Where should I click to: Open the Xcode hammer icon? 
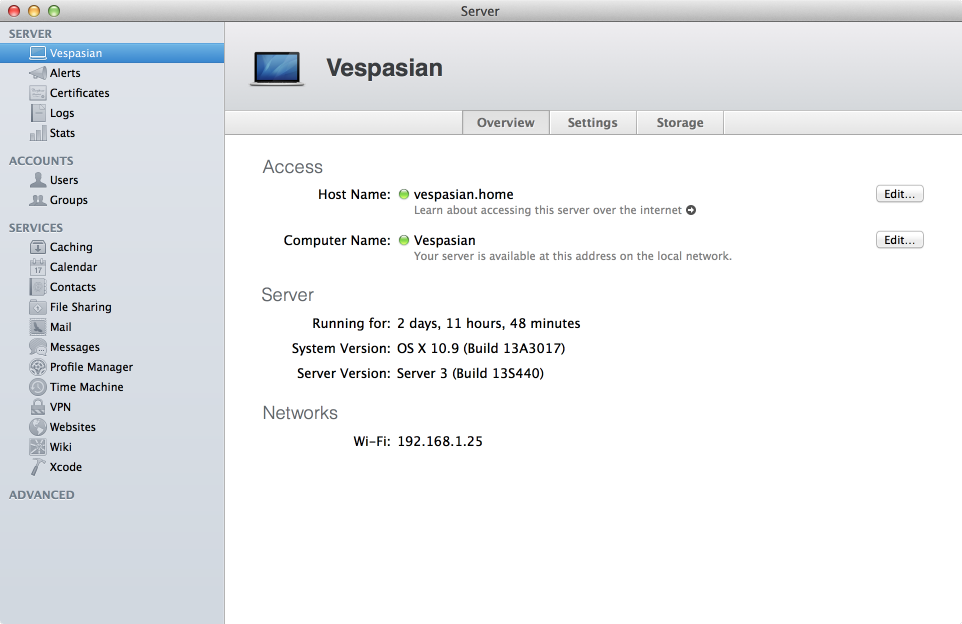click(x=37, y=467)
